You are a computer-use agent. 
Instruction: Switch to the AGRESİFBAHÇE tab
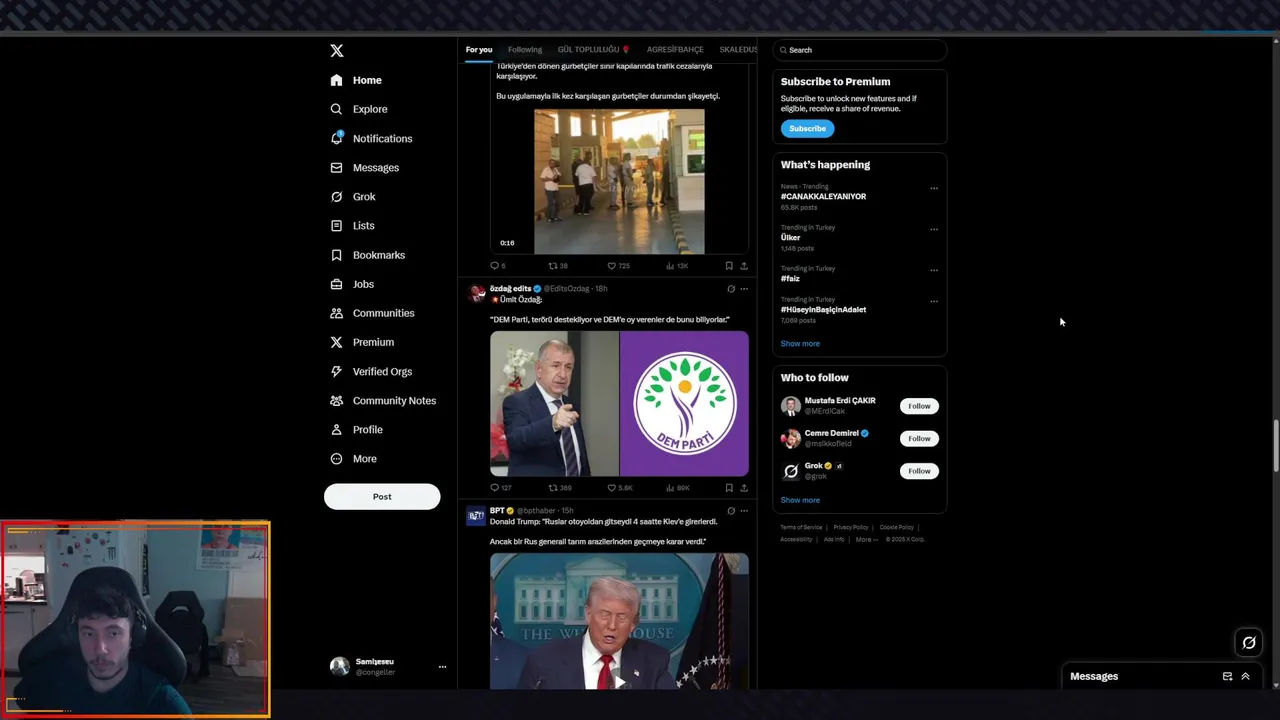675,50
